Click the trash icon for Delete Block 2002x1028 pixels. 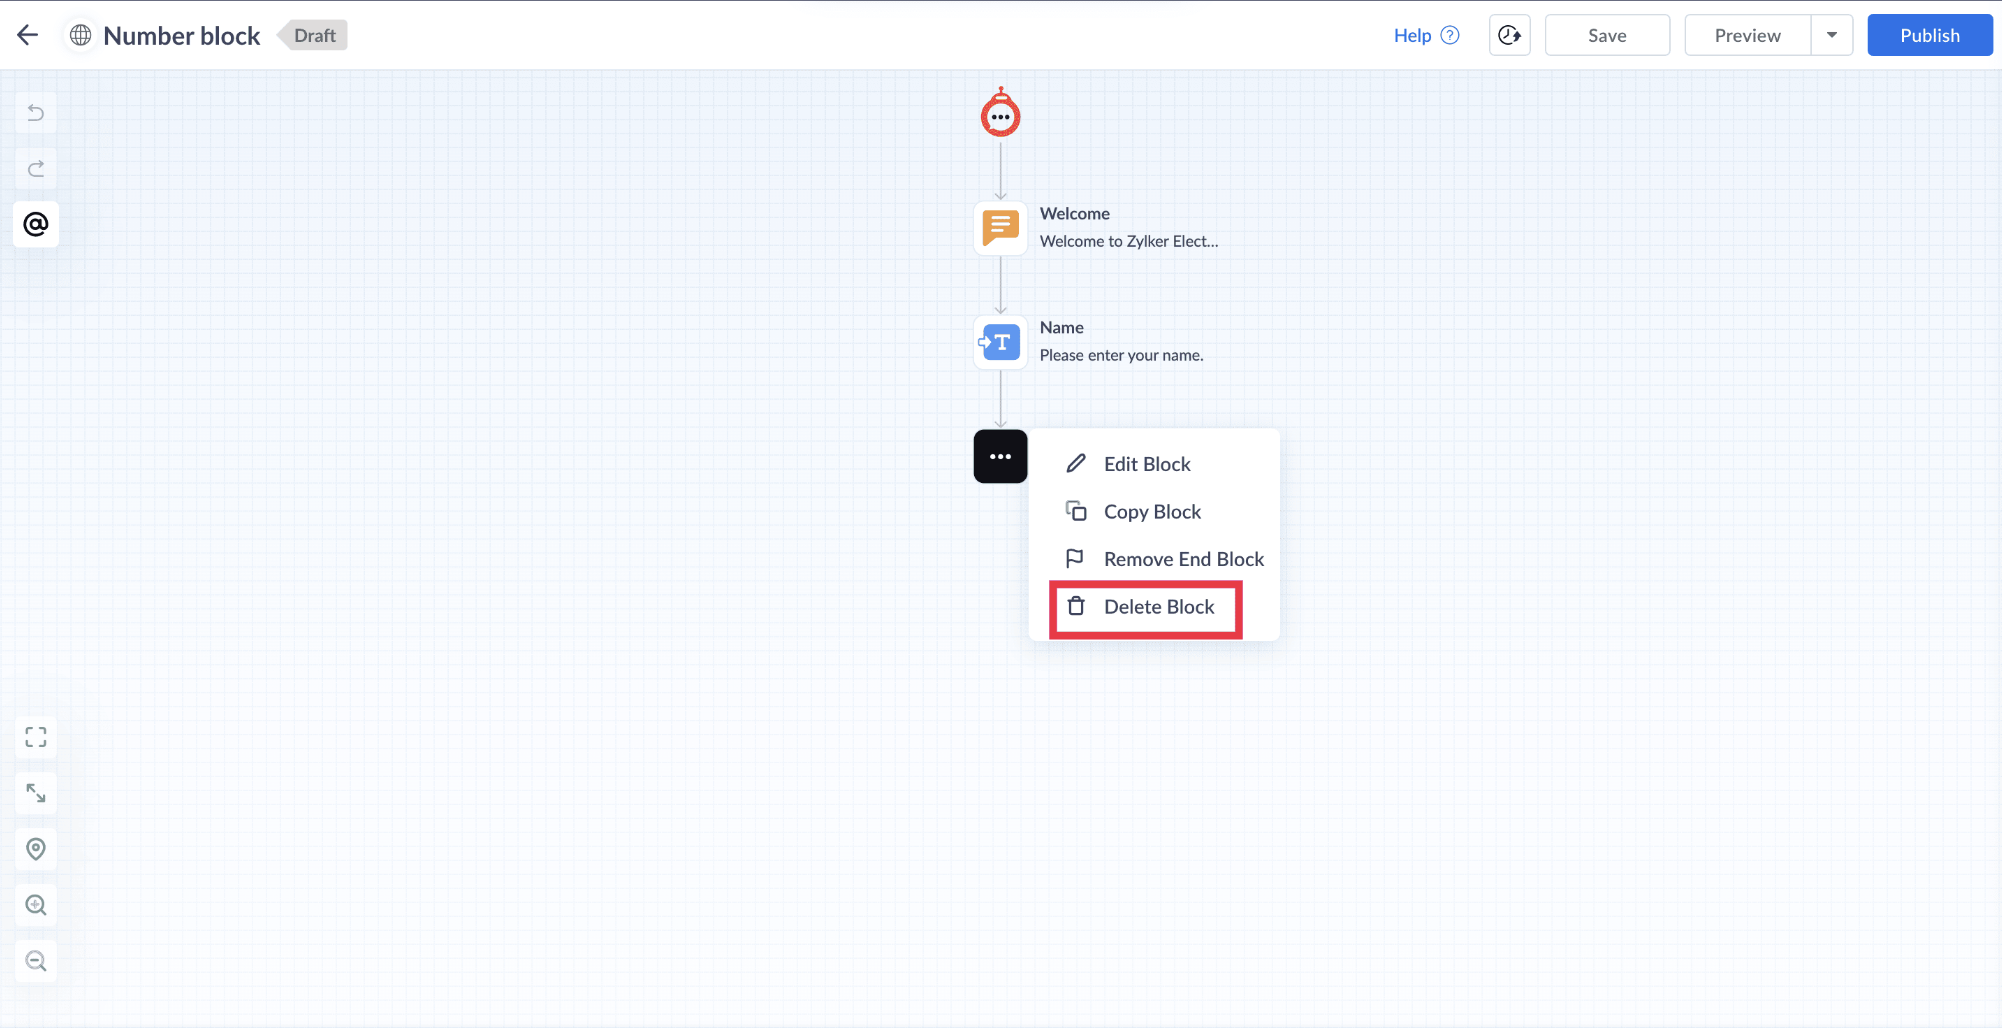click(1076, 606)
